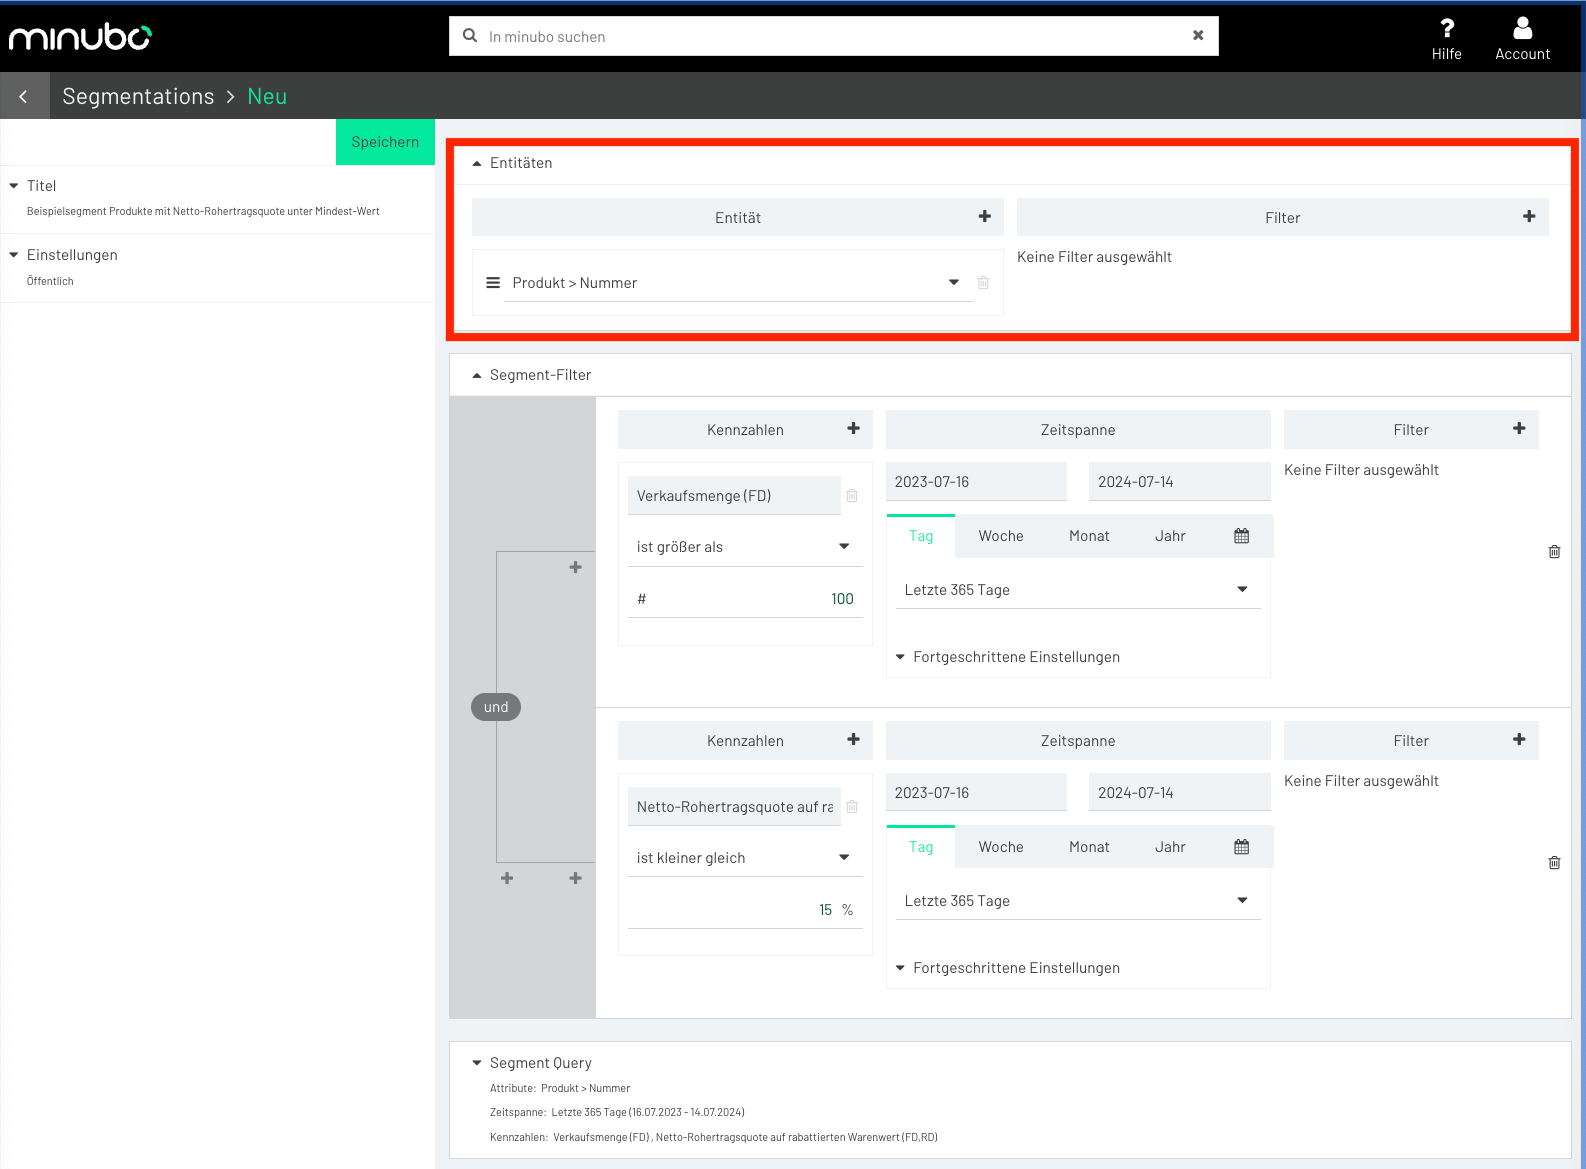Collapse the Segment-Filter panel
The width and height of the screenshot is (1586, 1169).
point(477,375)
